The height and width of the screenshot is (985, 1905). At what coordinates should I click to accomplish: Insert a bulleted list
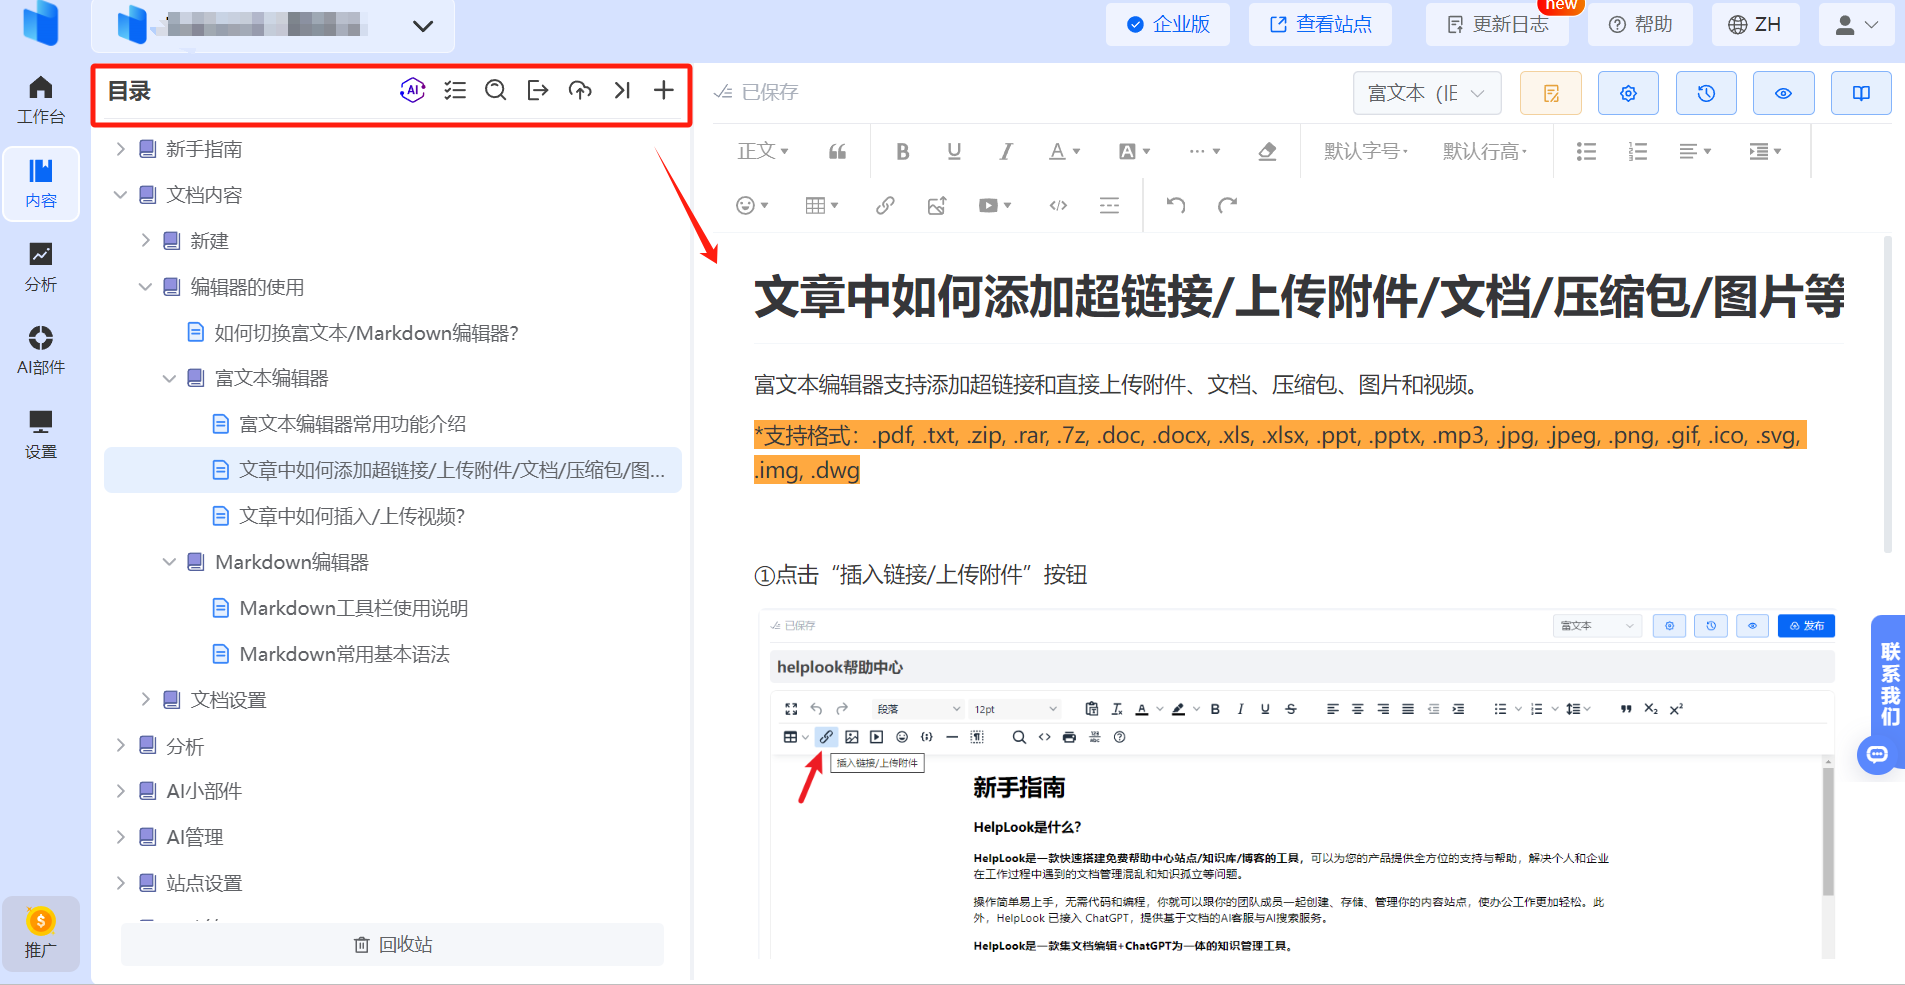1586,152
